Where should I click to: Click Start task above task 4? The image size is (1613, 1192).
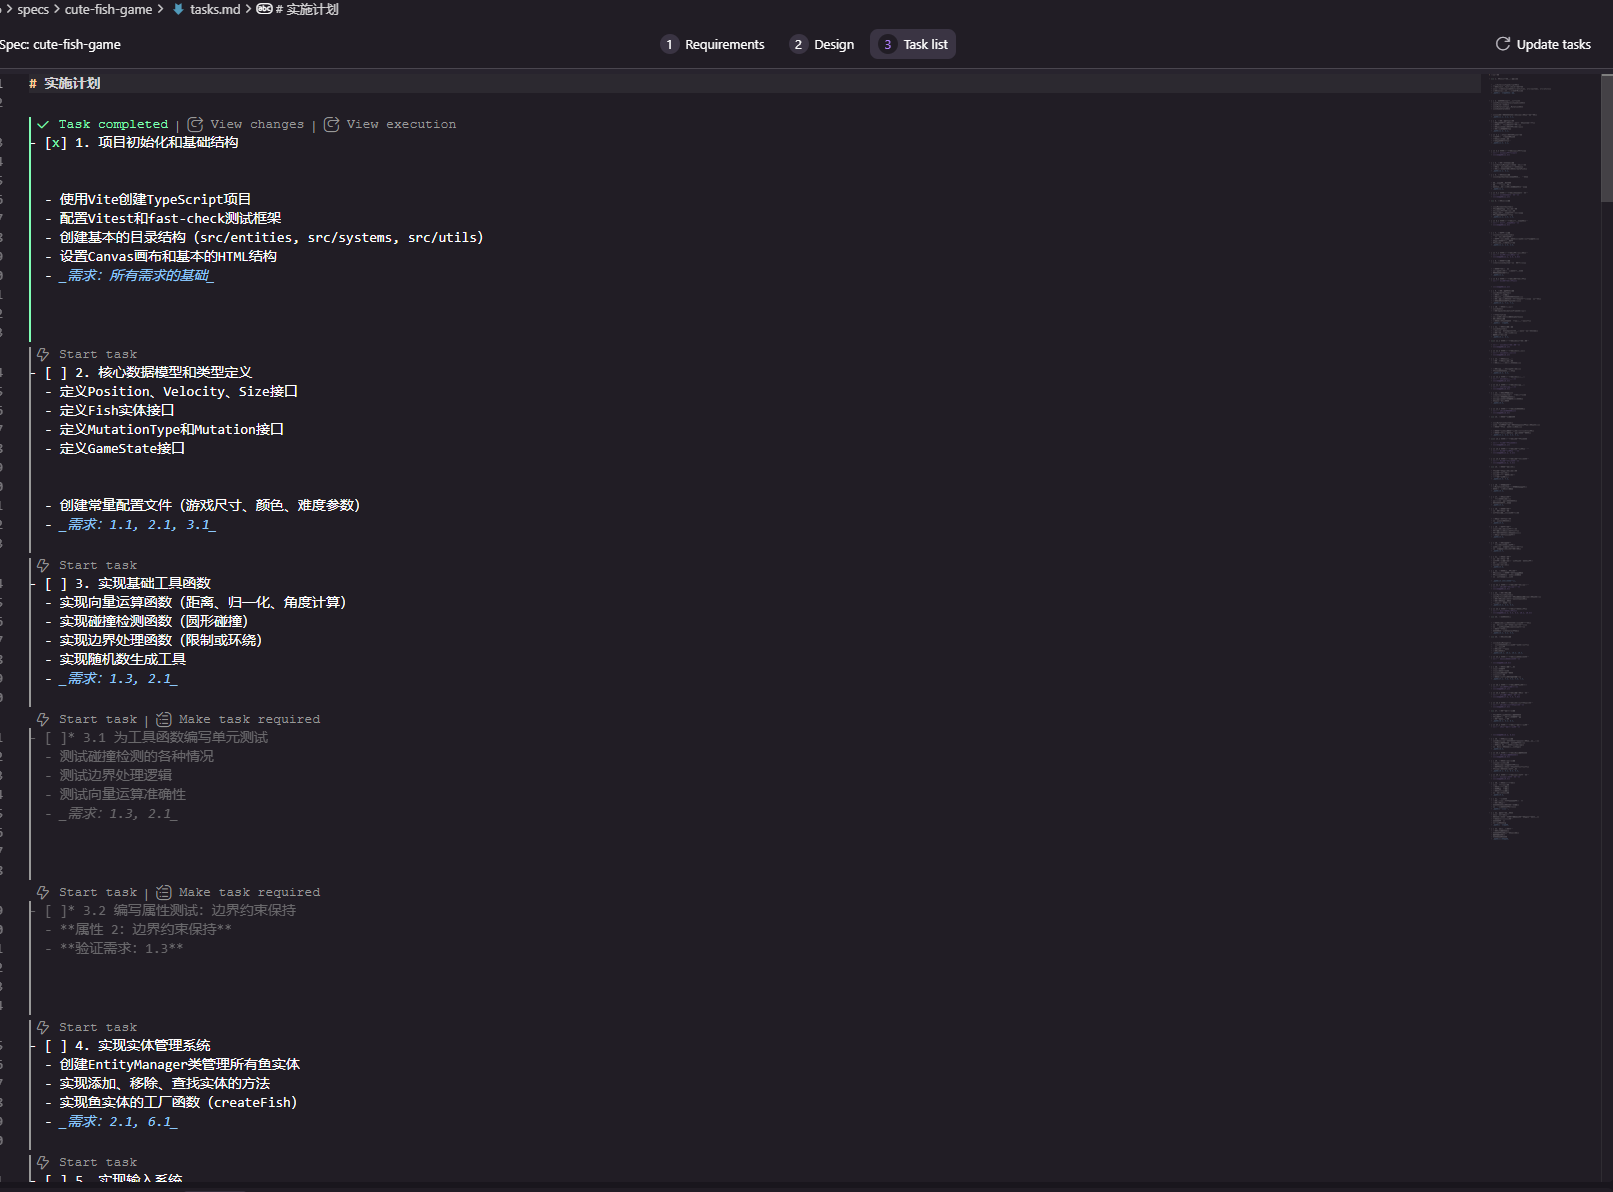[98, 1027]
